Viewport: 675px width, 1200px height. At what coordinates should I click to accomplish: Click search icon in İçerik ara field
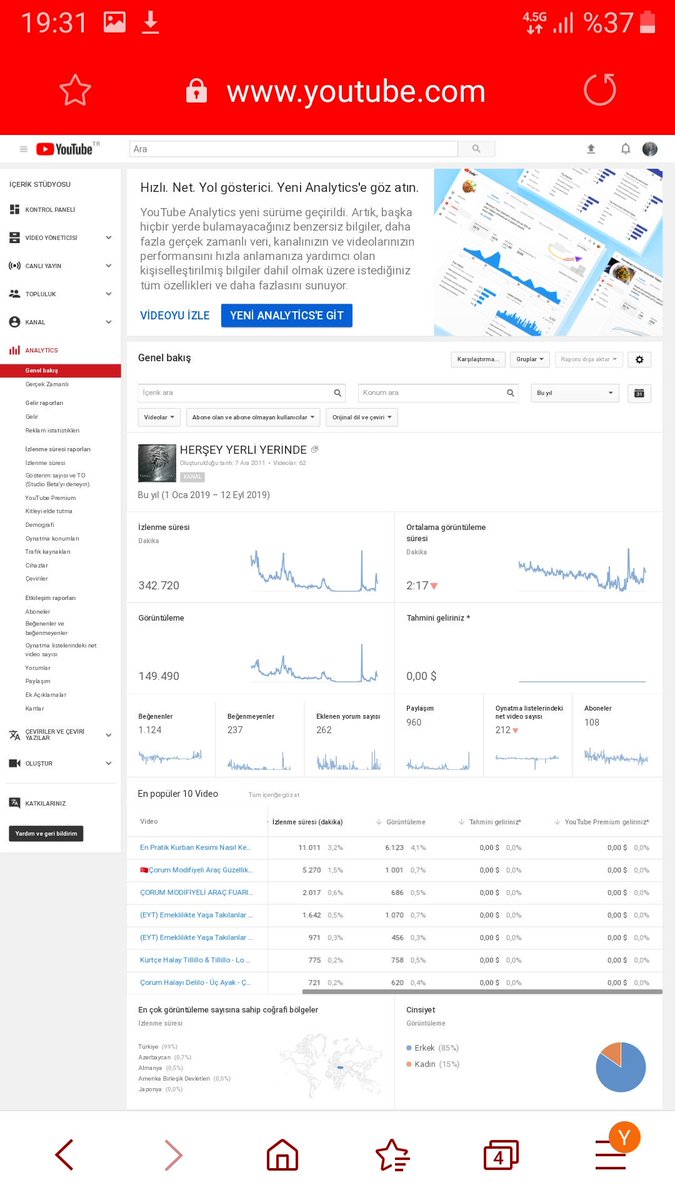pyautogui.click(x=338, y=393)
